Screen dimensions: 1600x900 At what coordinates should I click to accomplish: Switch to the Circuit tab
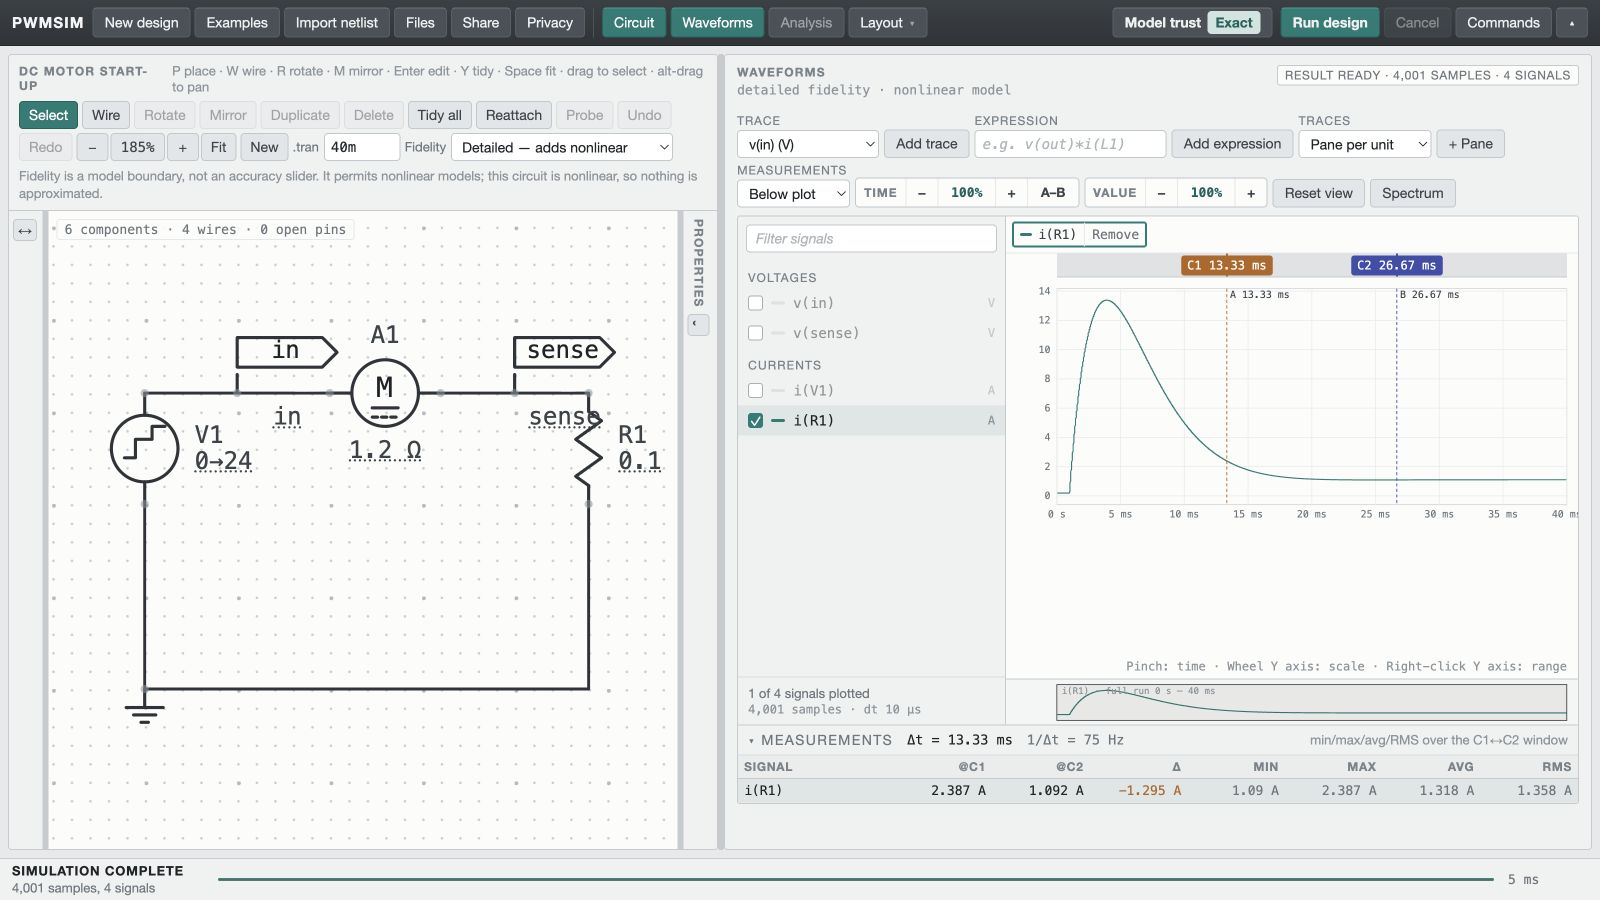click(634, 23)
